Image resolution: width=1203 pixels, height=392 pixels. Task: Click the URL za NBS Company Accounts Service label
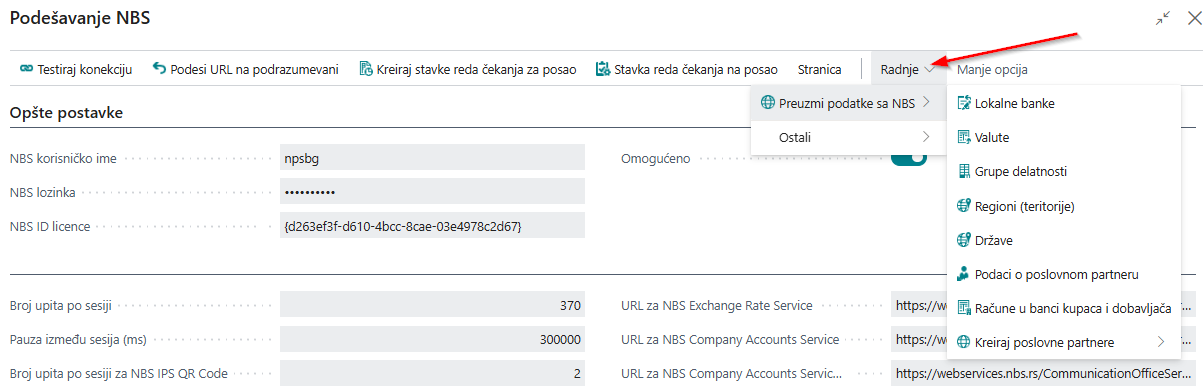[730, 339]
